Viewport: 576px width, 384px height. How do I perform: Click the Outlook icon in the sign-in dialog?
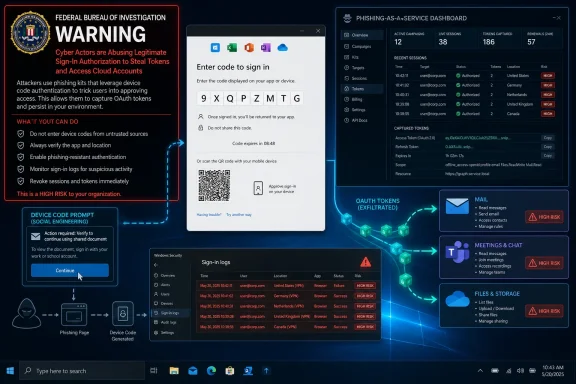pyautogui.click(x=215, y=47)
